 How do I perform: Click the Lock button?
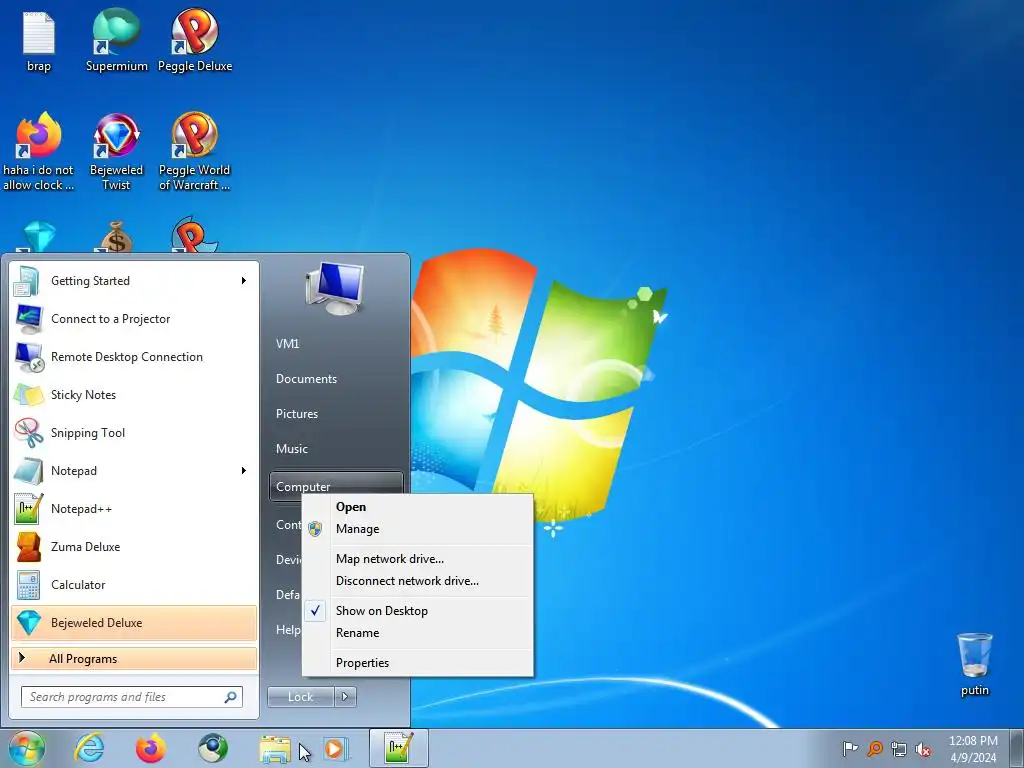[x=301, y=697]
